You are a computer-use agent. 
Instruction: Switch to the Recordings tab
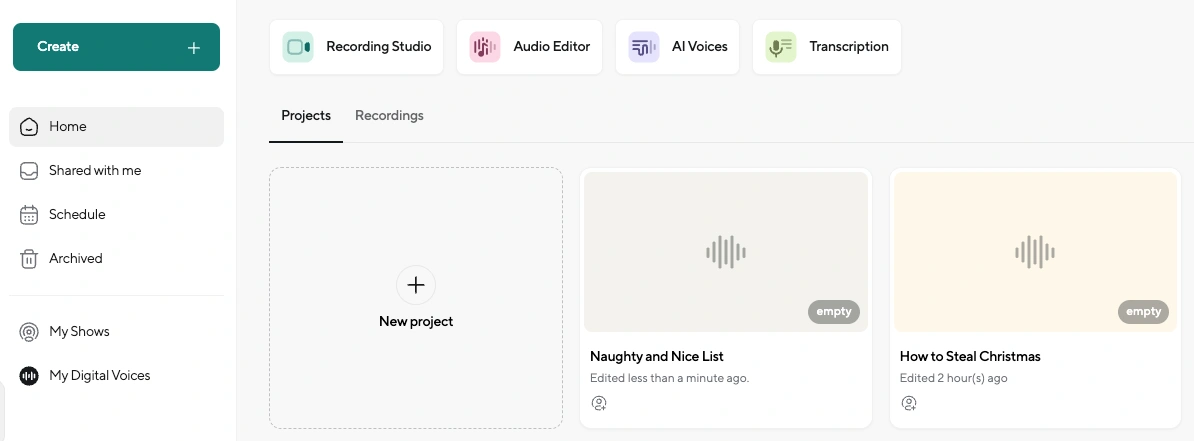tap(389, 116)
